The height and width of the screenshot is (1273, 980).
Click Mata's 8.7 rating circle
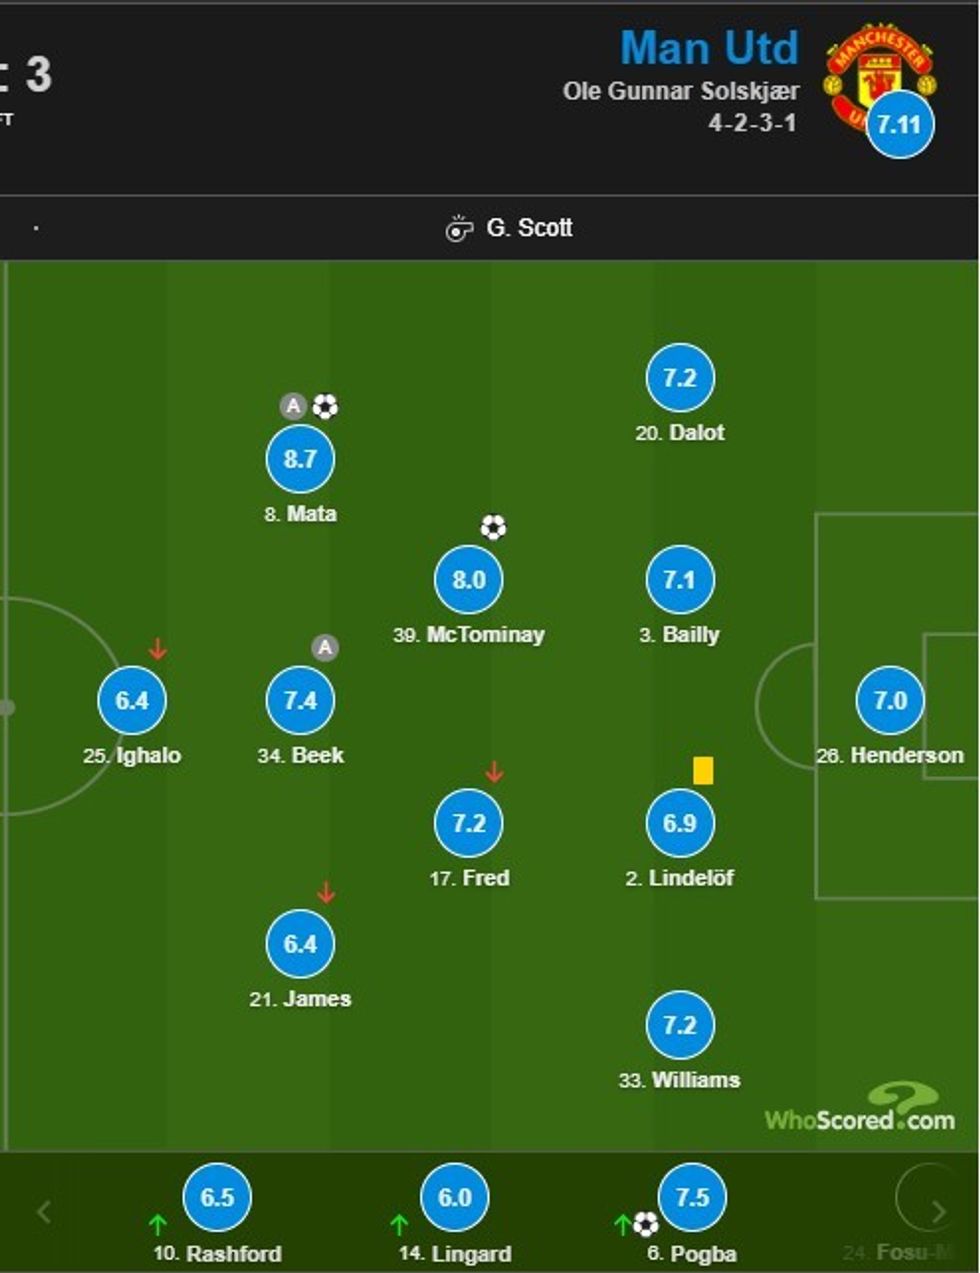[300, 459]
